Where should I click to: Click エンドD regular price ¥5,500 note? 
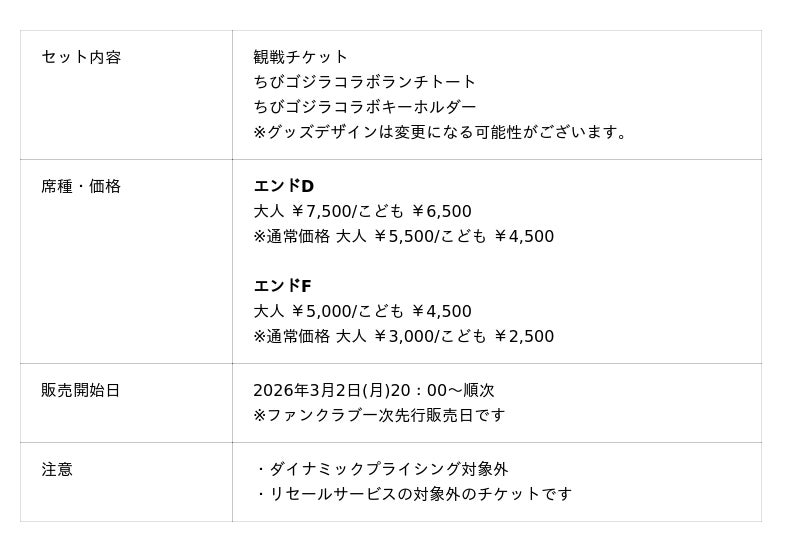point(403,236)
